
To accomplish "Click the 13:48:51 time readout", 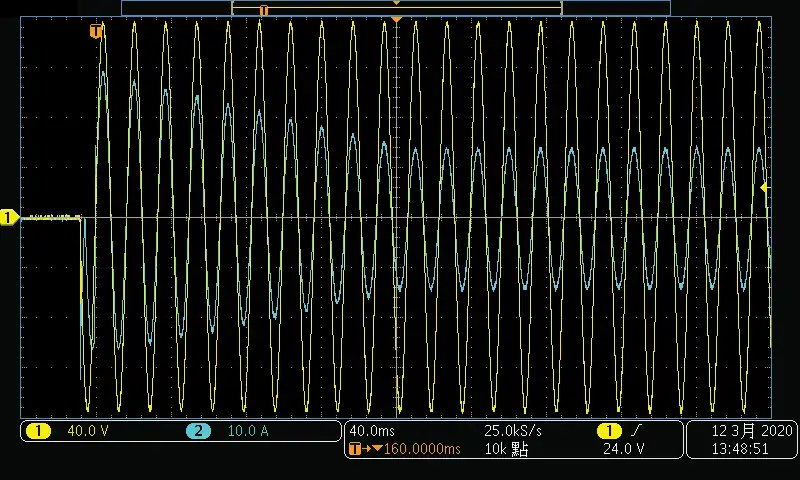I will (741, 450).
